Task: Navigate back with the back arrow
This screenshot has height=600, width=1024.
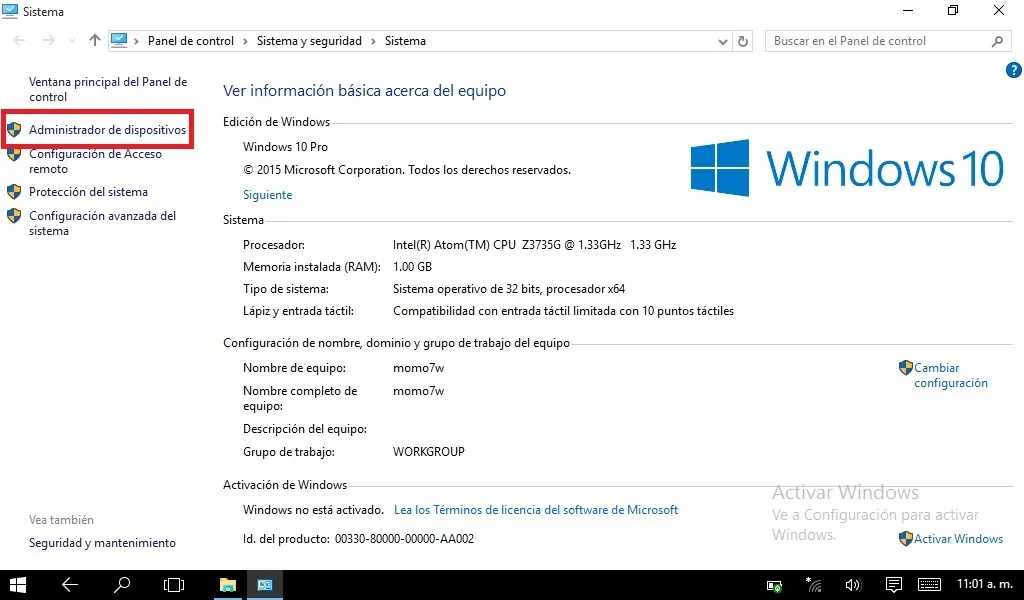Action: click(20, 40)
